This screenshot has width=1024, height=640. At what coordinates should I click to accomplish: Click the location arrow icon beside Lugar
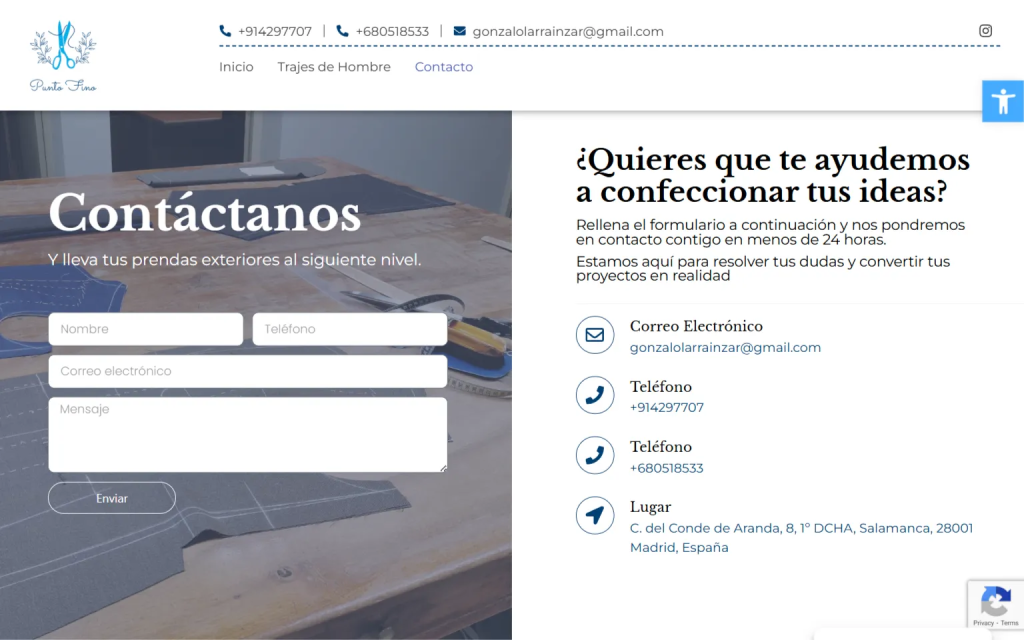595,516
